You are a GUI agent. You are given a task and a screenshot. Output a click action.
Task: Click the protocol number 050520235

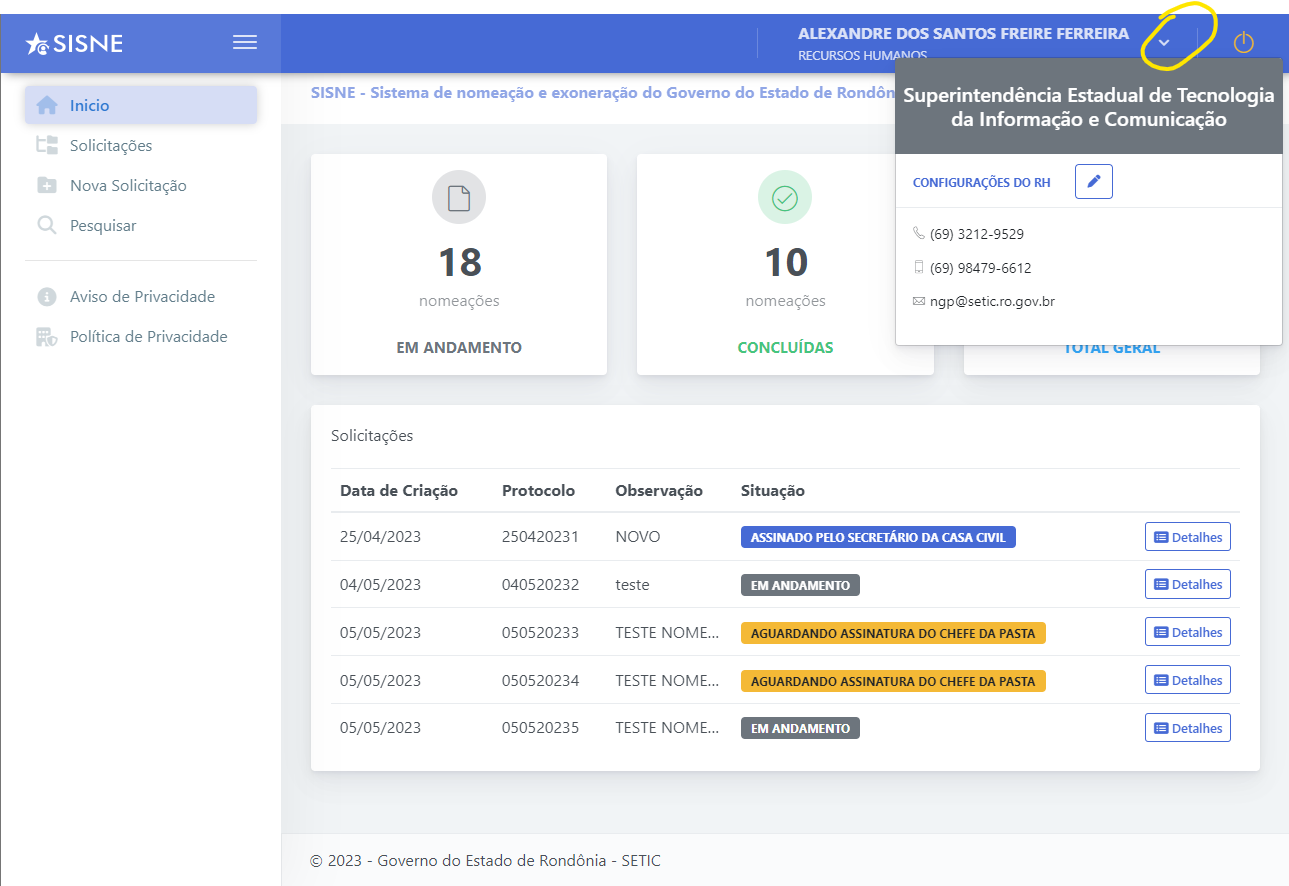click(x=540, y=728)
